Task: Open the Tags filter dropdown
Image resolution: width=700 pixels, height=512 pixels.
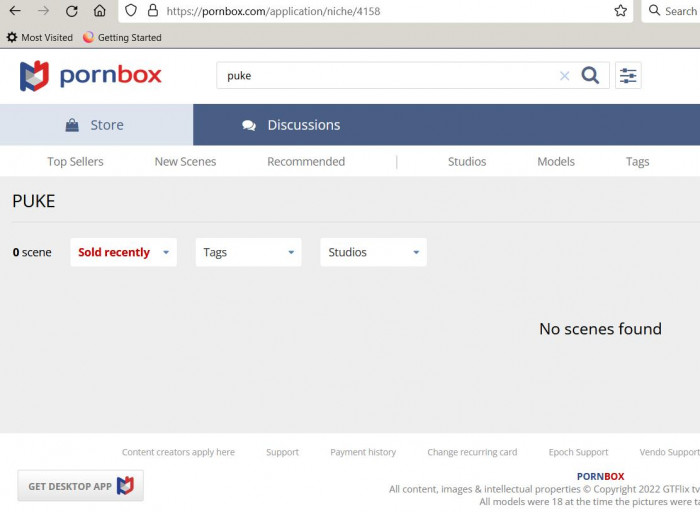Action: click(x=248, y=252)
